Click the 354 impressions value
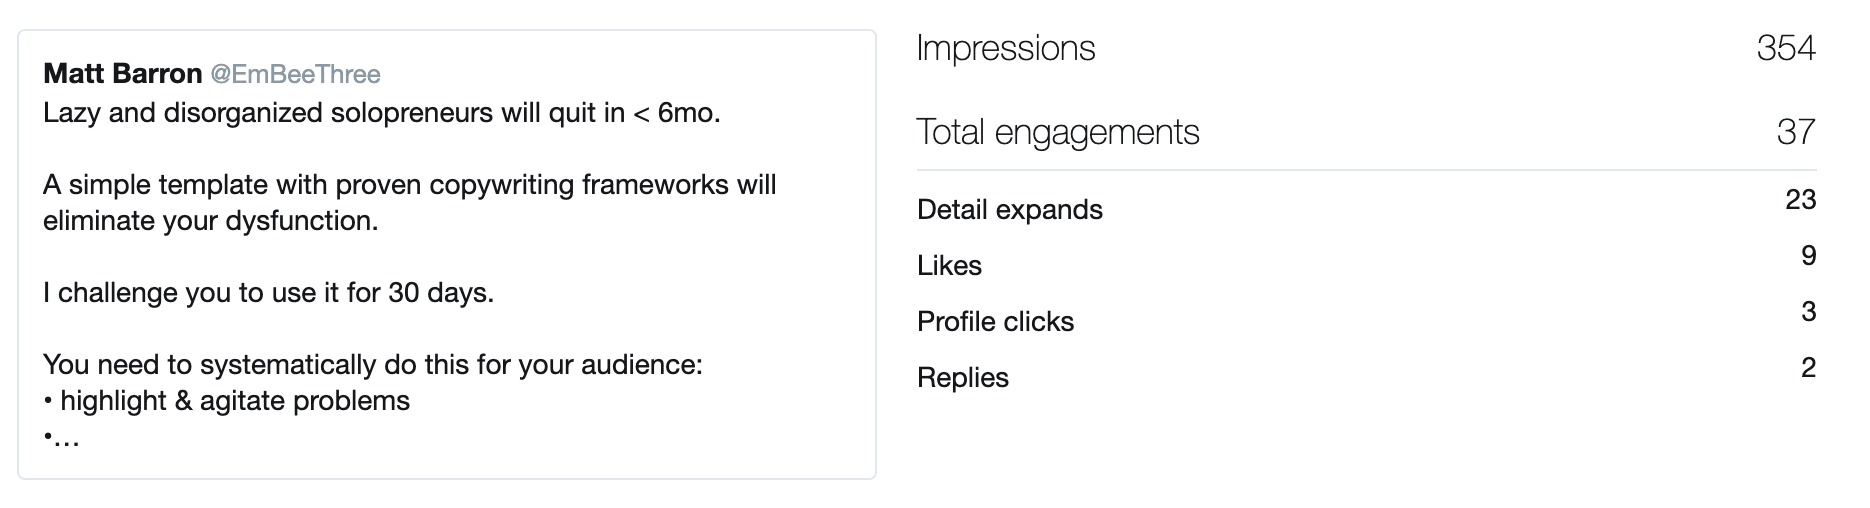The width and height of the screenshot is (1870, 508). coord(1786,48)
